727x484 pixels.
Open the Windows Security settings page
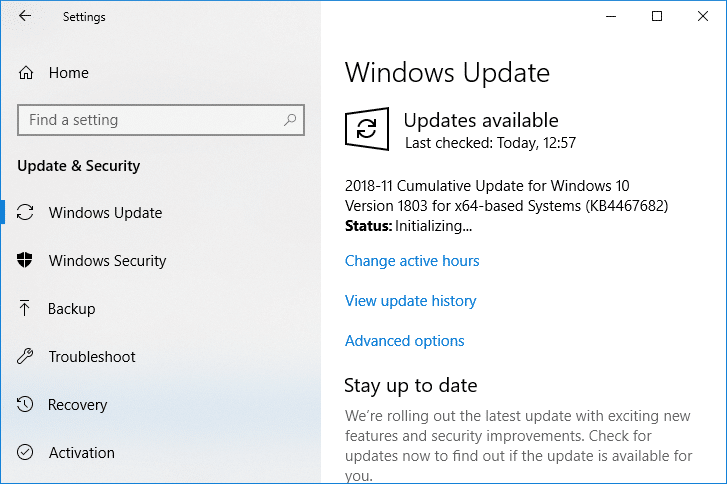(x=107, y=261)
